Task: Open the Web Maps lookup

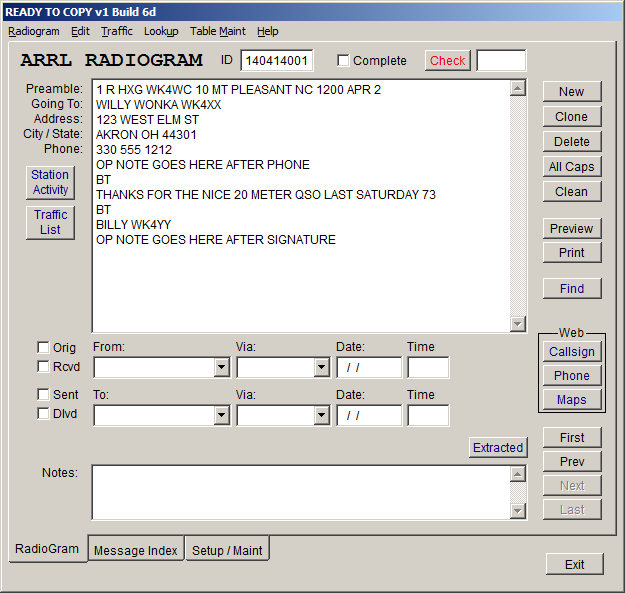Action: [572, 399]
